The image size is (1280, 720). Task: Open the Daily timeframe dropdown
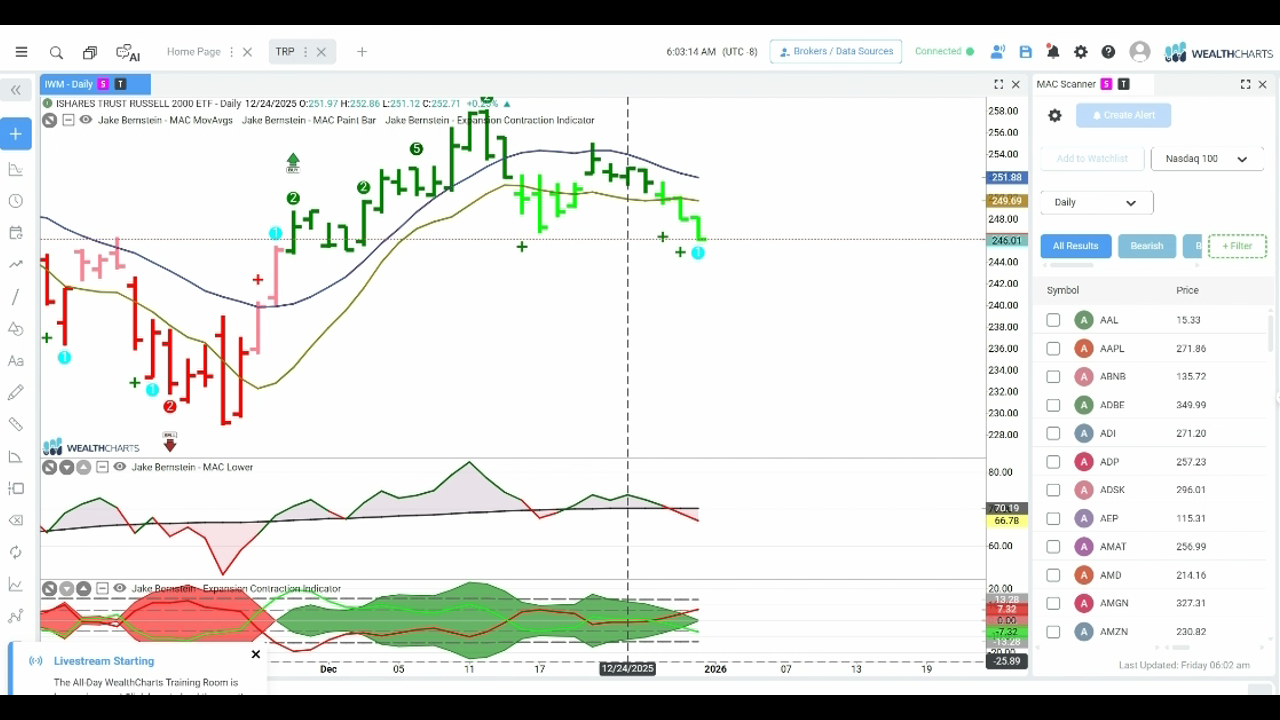point(1097,202)
